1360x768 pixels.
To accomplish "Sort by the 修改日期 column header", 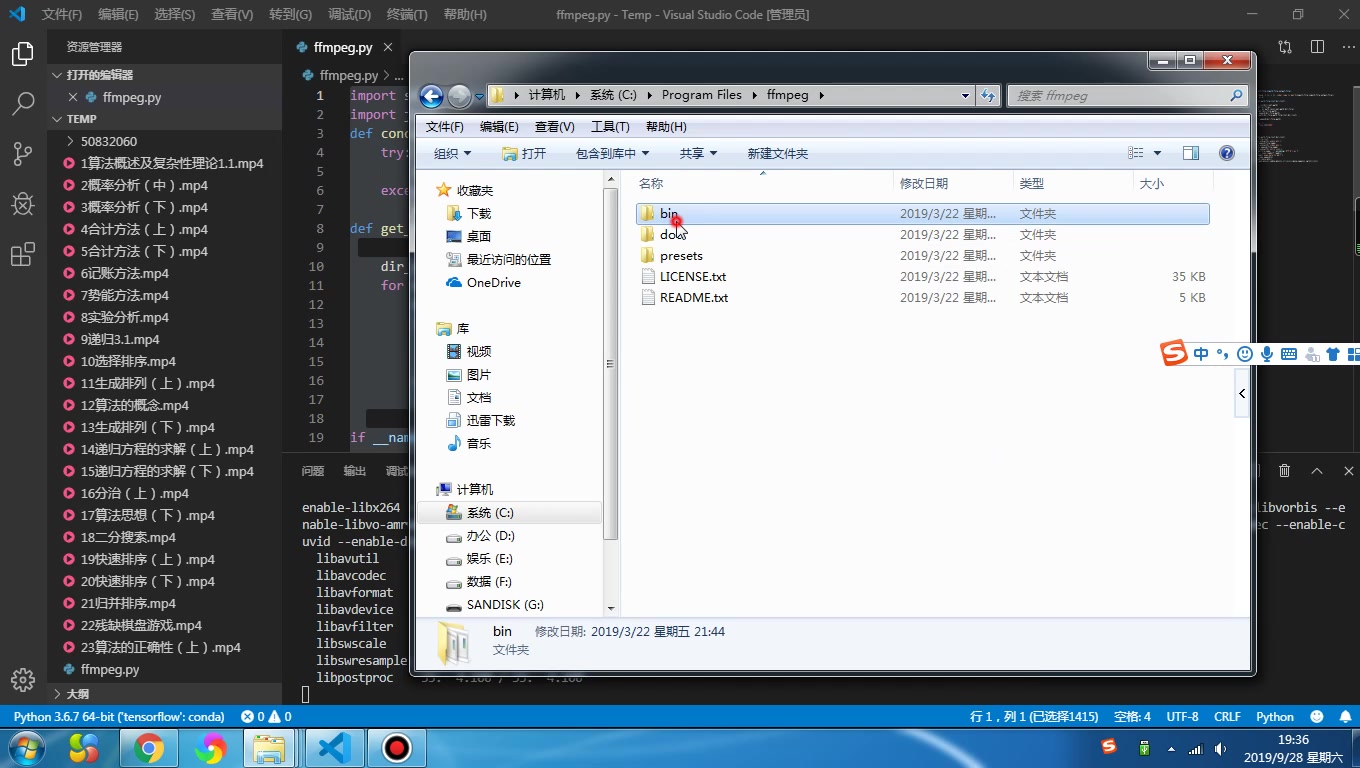I will coord(924,183).
